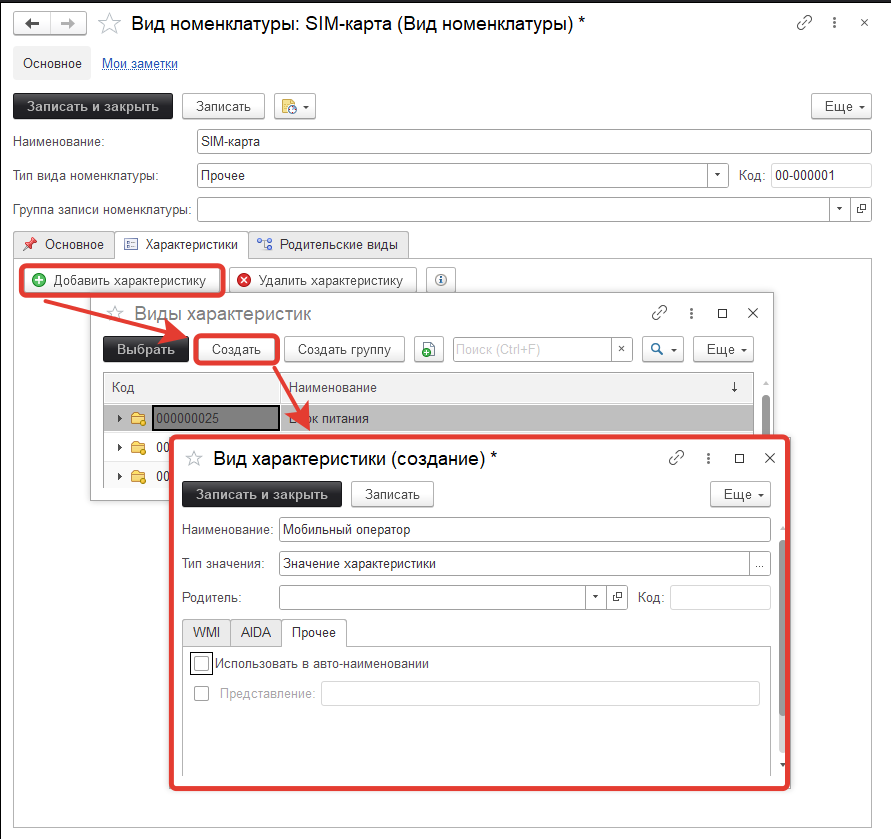Copy link to Вид номенклатуры form
This screenshot has height=839, width=891.
click(x=804, y=23)
